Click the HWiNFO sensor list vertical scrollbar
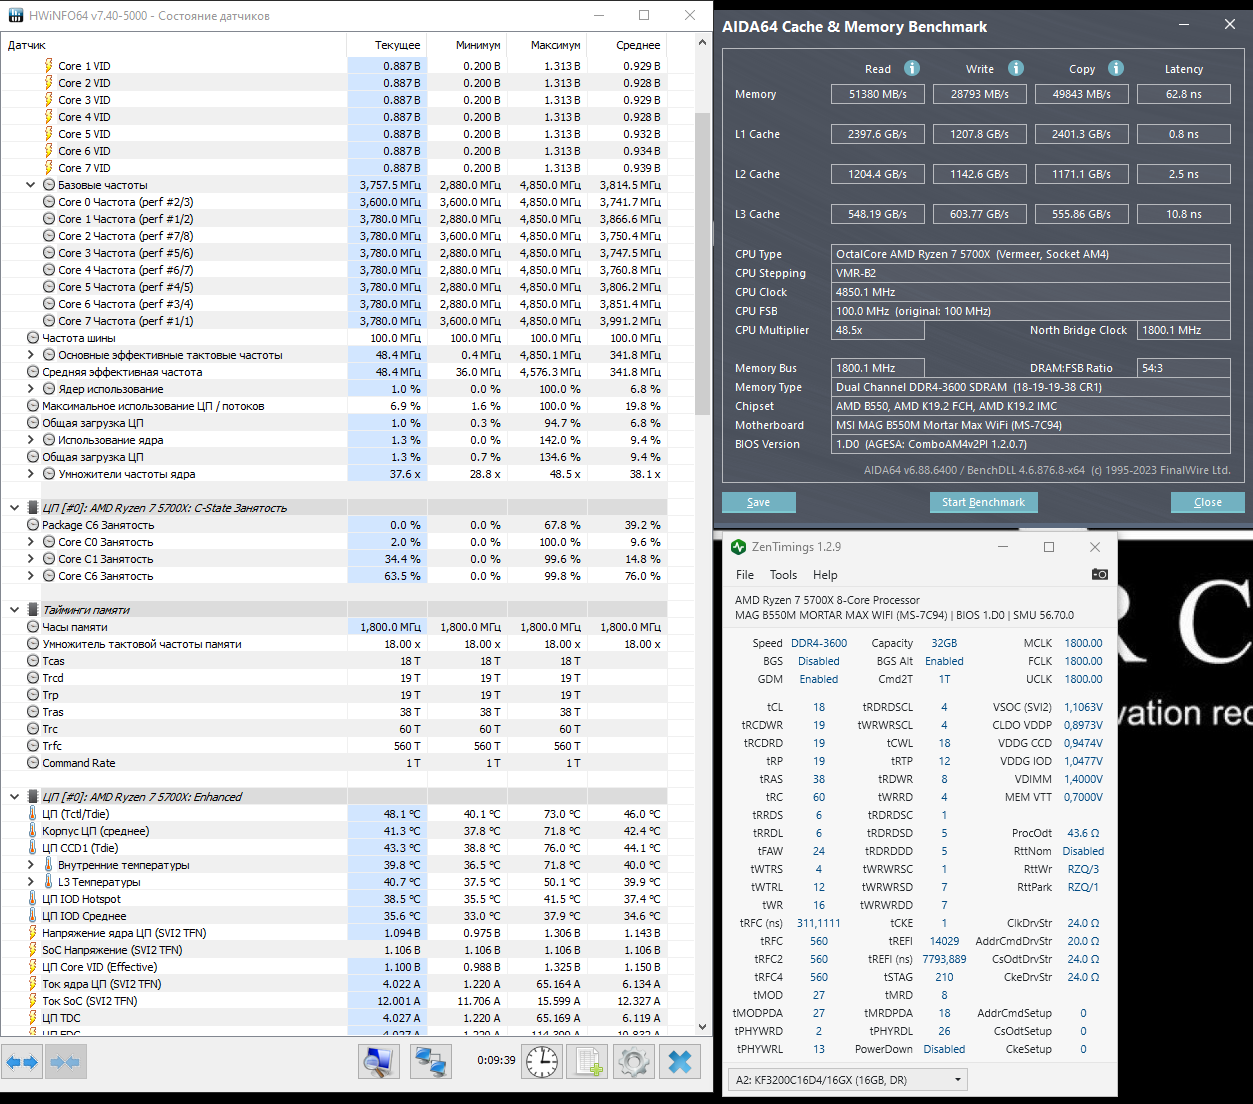Image resolution: width=1253 pixels, height=1104 pixels. 703,535
